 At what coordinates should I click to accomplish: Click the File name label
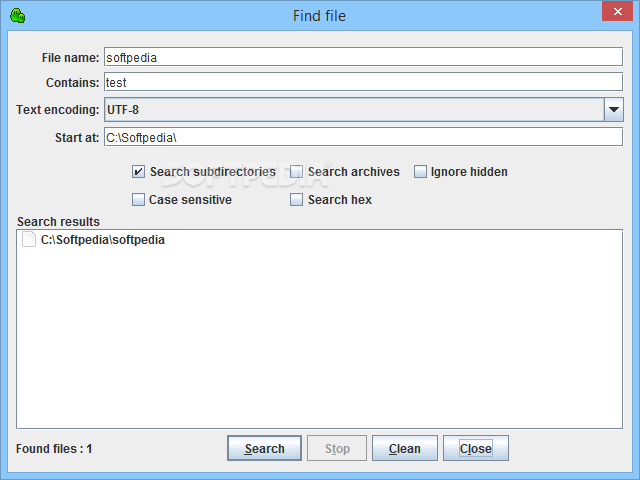click(71, 58)
